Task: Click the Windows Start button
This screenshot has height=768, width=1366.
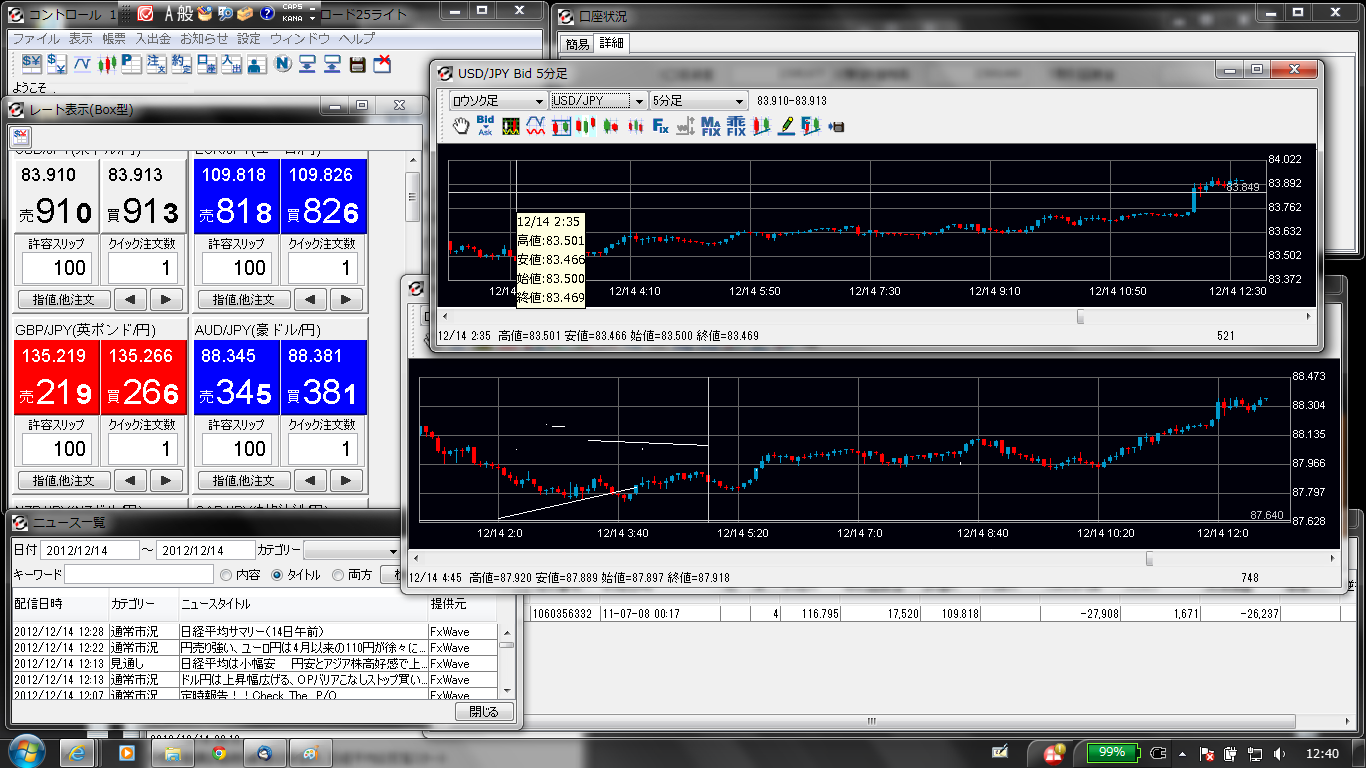Action: (x=26, y=752)
